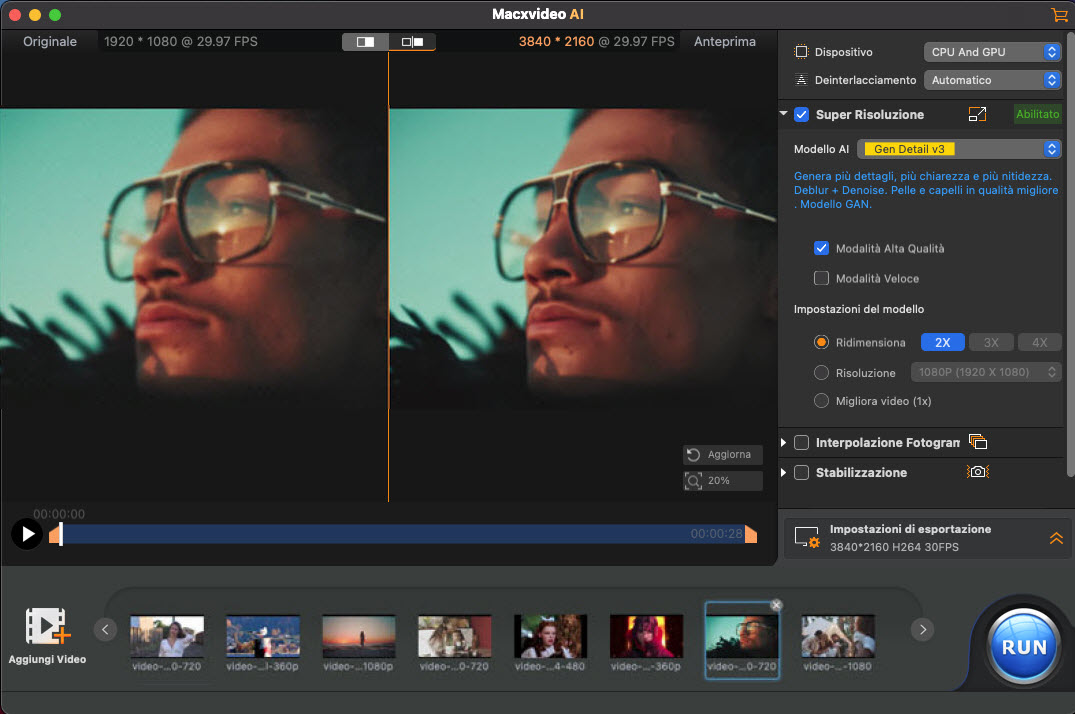Viewport: 1075px width, 714px height.
Task: Open the Modello AI dropdown
Action: tap(959, 148)
